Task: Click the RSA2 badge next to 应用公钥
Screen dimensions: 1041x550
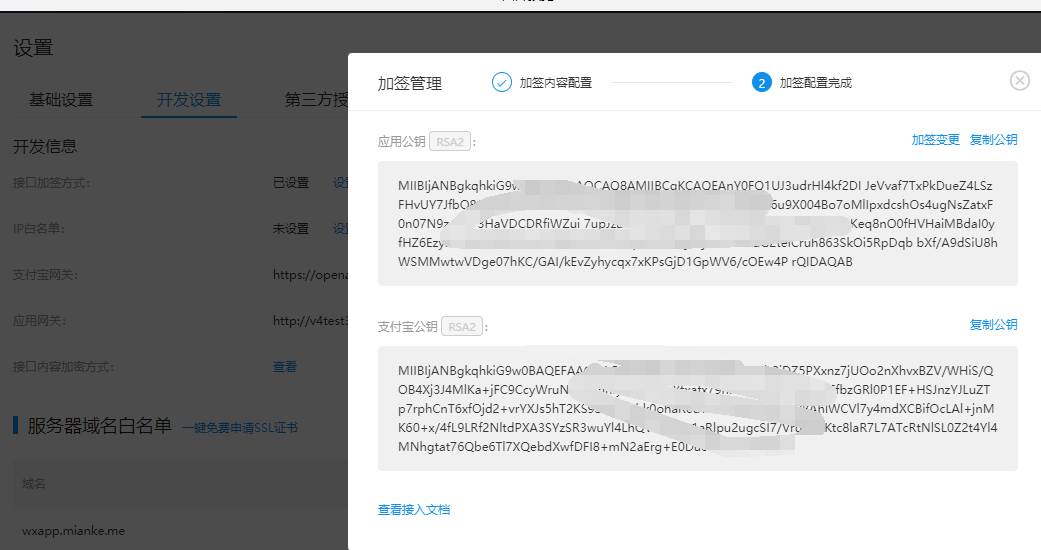Action: (x=450, y=141)
